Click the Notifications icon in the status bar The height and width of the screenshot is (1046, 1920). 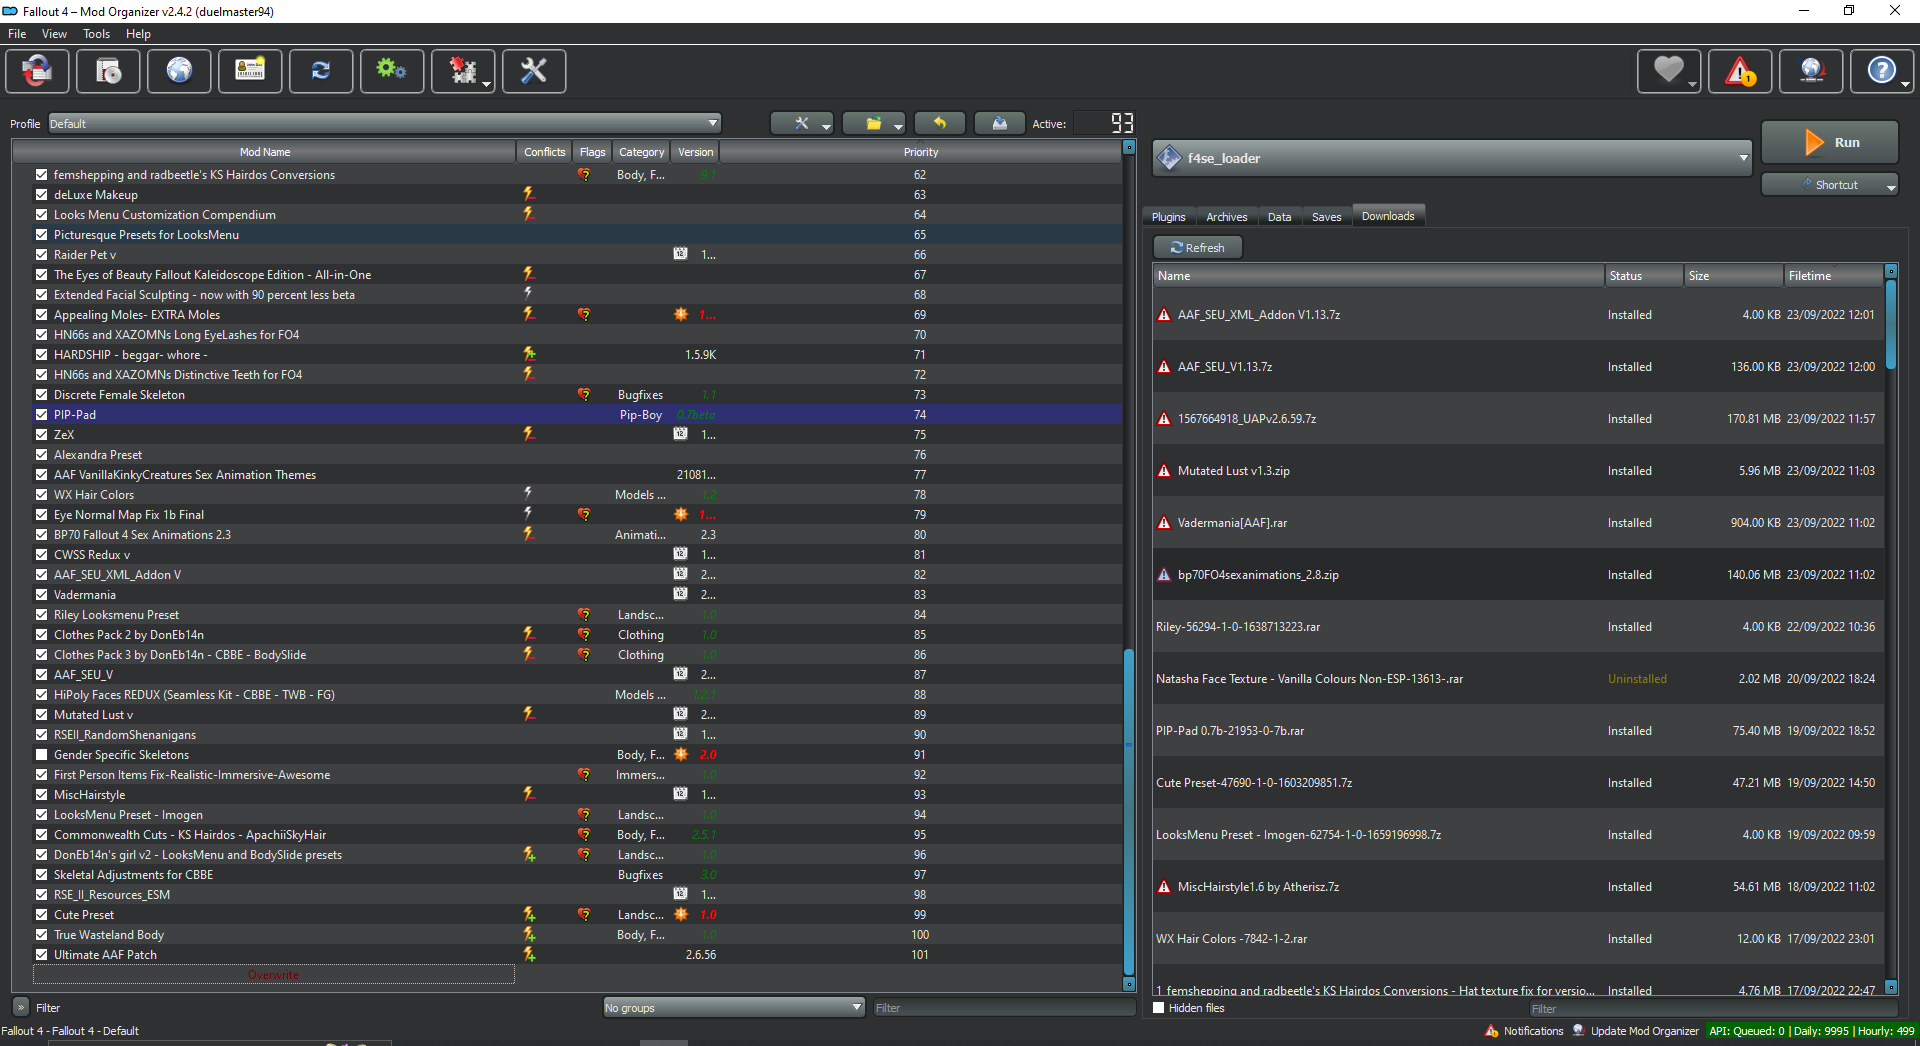(1492, 1031)
